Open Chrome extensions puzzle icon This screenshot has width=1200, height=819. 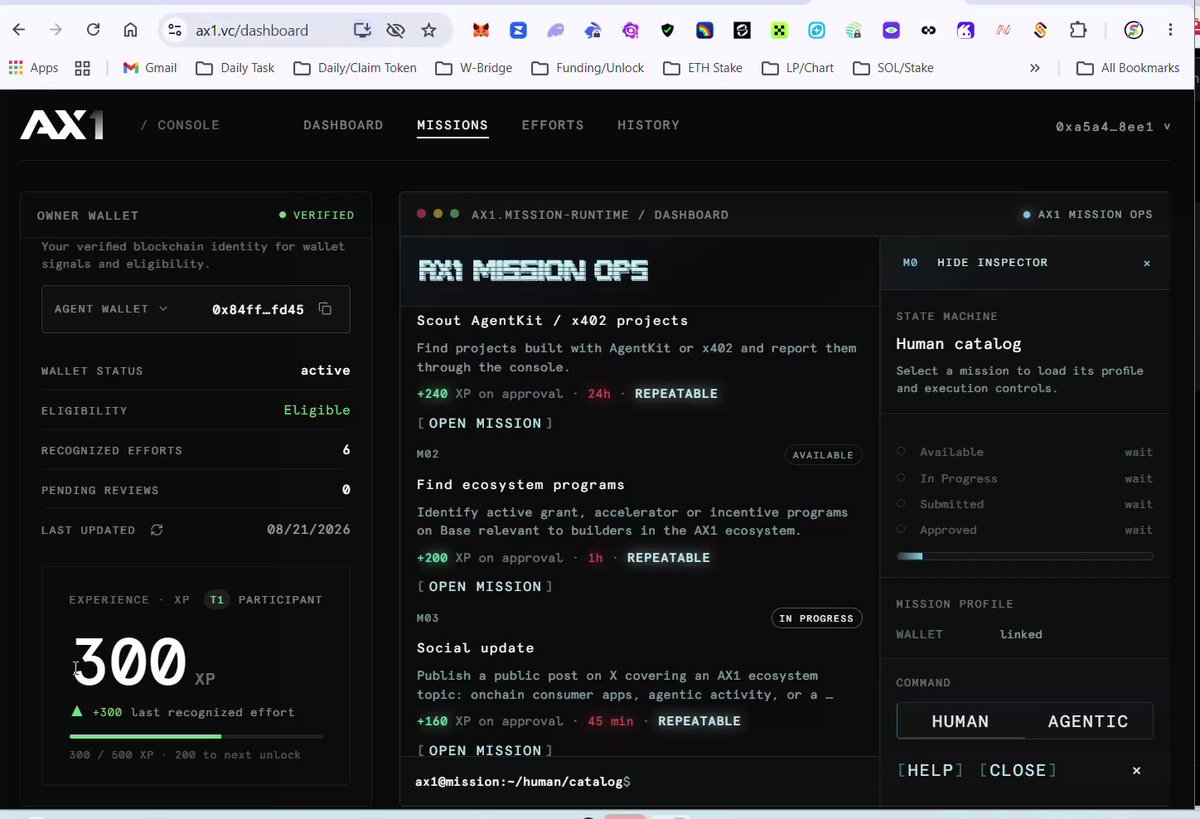pyautogui.click(x=1078, y=30)
